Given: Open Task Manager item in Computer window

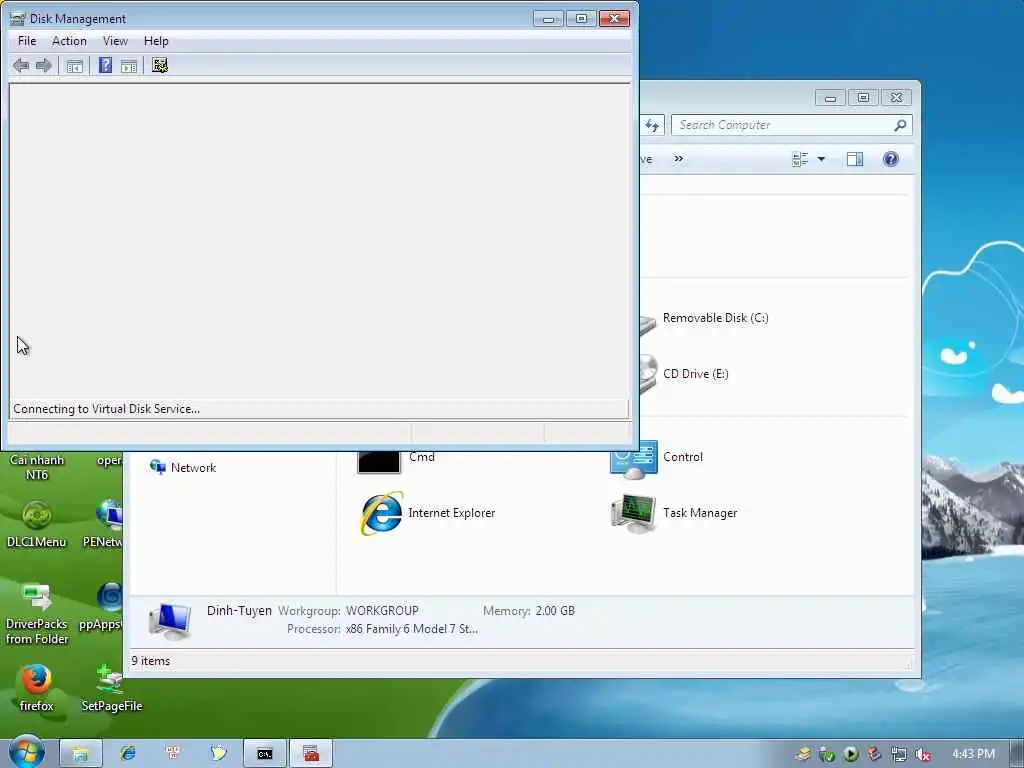Looking at the screenshot, I should [x=674, y=513].
